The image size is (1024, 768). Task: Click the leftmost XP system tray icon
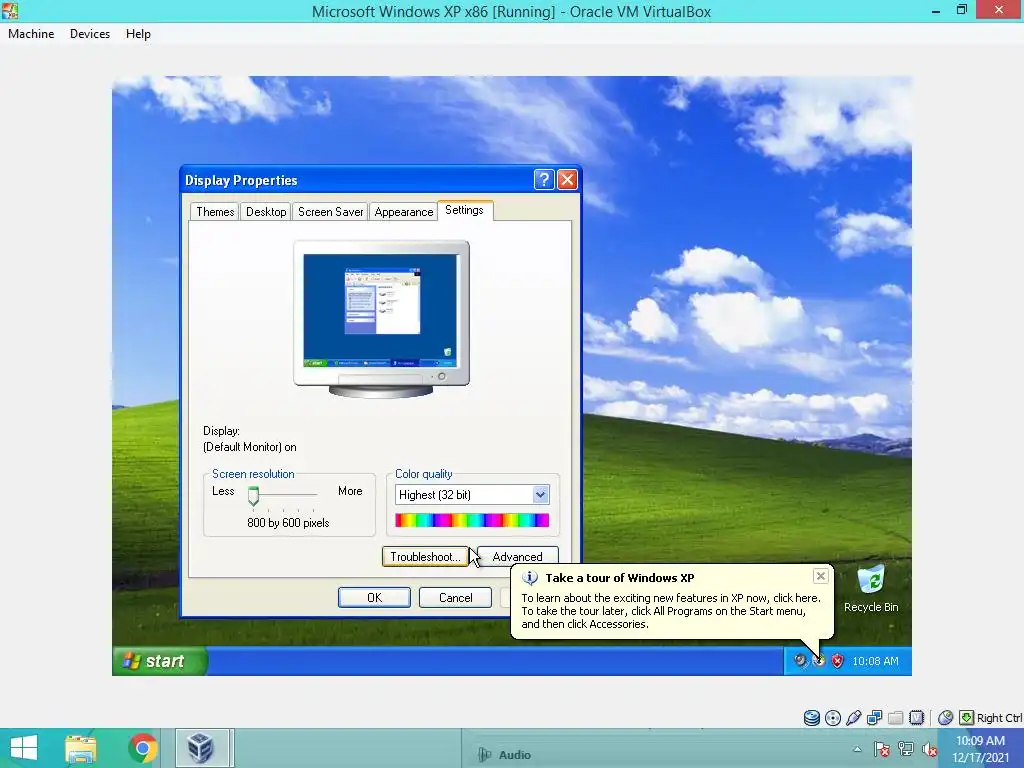[x=800, y=661]
